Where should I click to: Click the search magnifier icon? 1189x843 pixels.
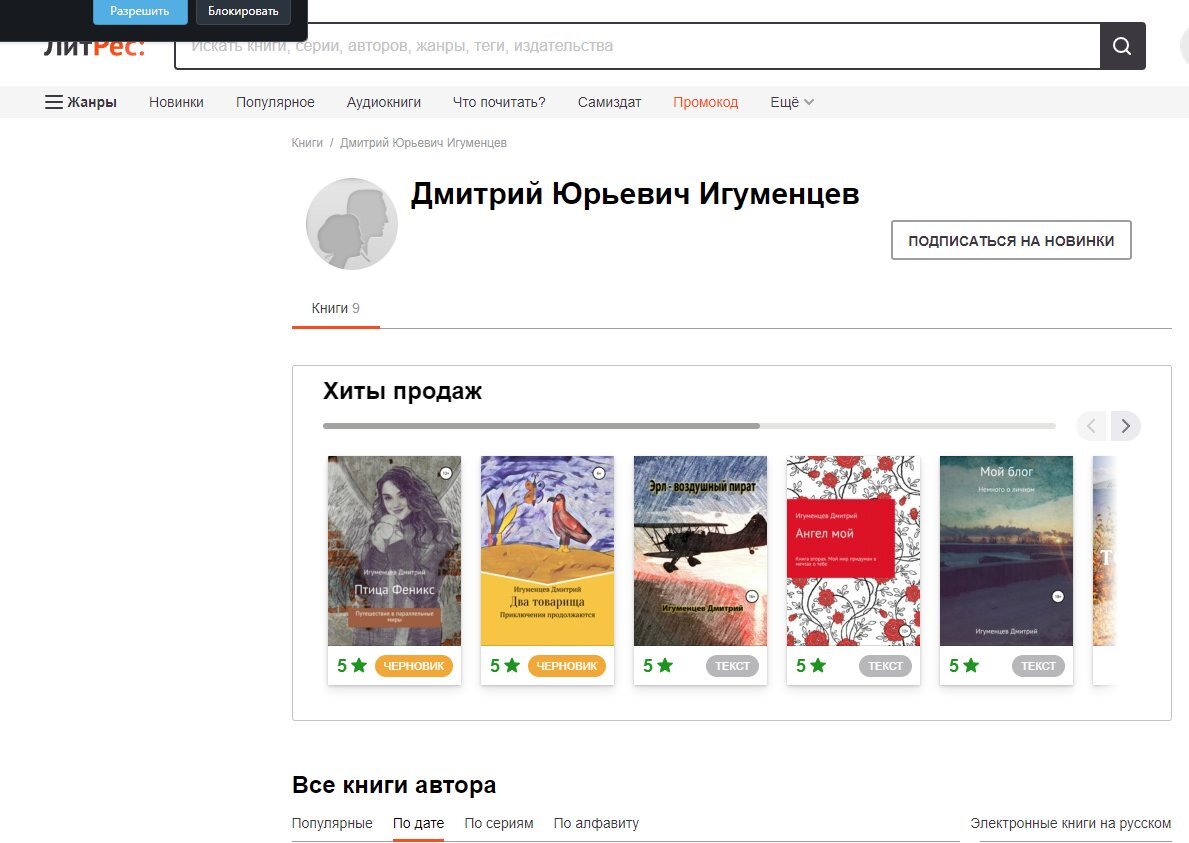(x=1122, y=45)
